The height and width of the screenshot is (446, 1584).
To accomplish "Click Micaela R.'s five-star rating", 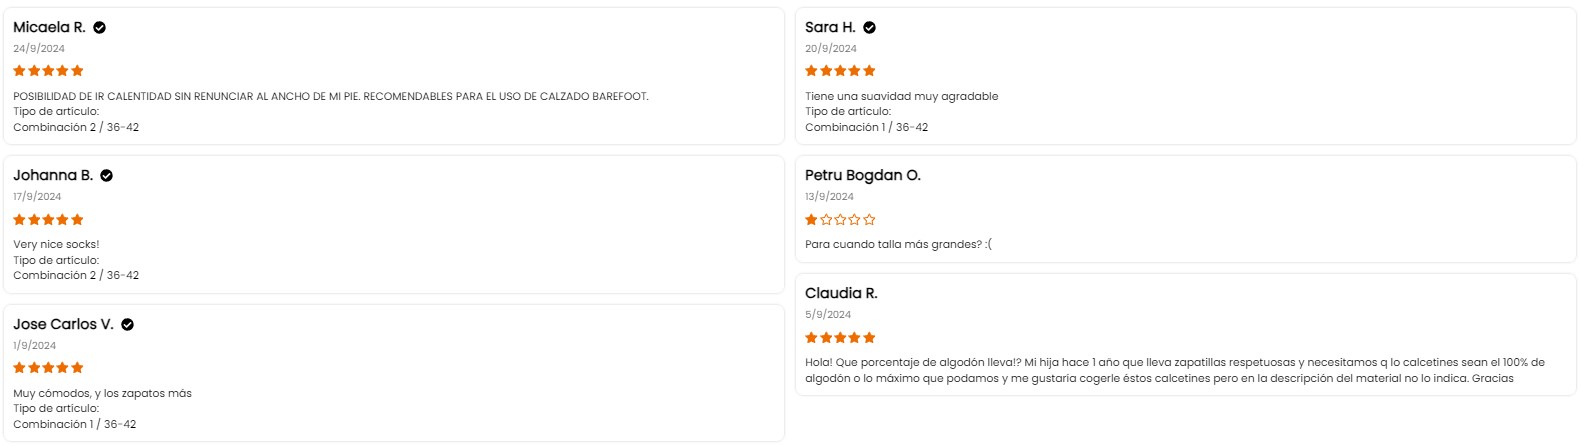I will pos(48,71).
